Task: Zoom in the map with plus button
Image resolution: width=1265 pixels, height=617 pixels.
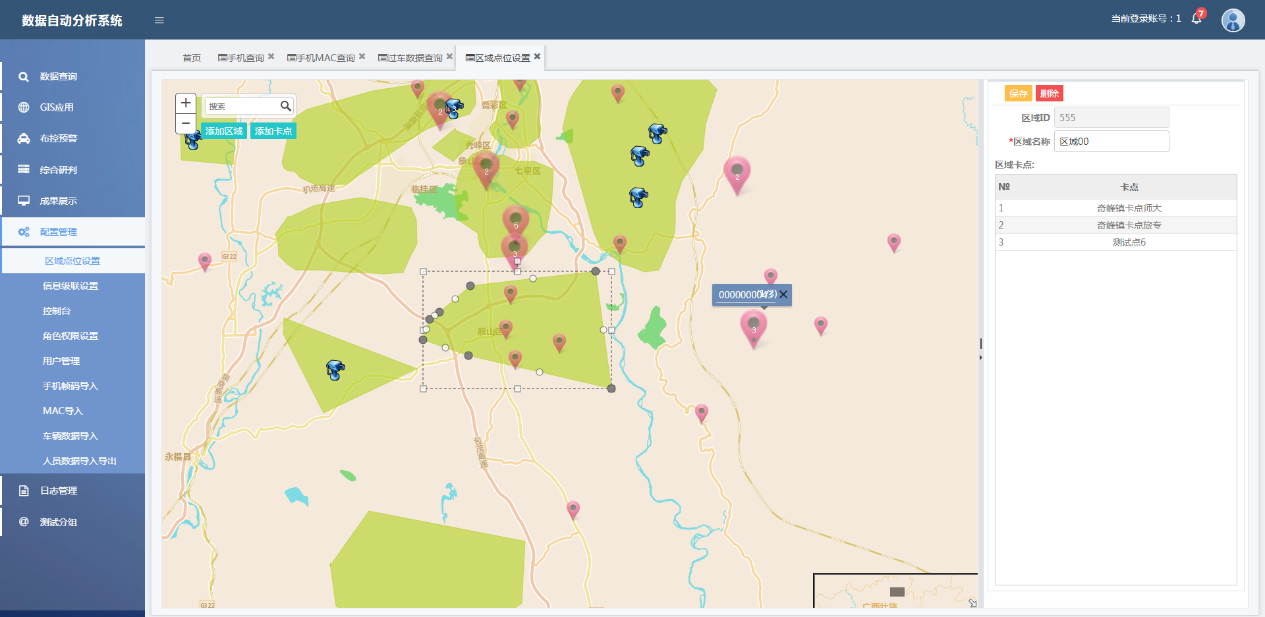Action: pyautogui.click(x=186, y=103)
